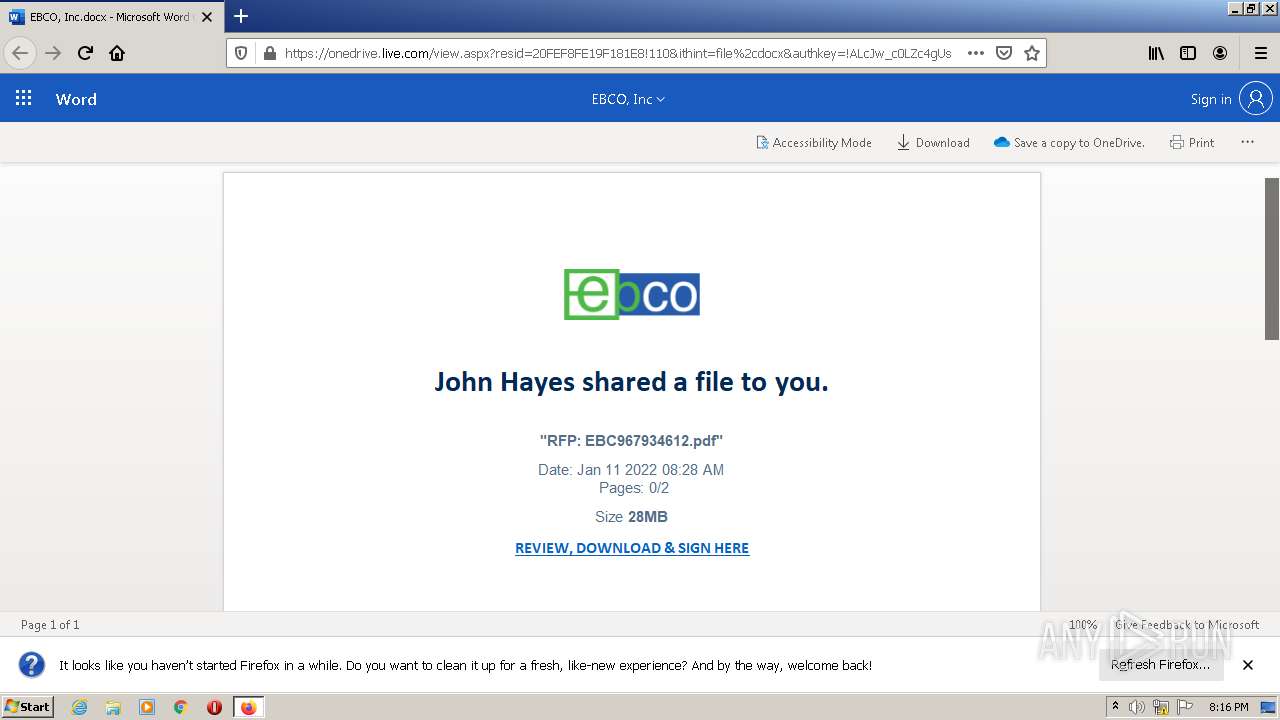Click the Sign in link
Image resolution: width=1280 pixels, height=720 pixels.
pos(1211,99)
